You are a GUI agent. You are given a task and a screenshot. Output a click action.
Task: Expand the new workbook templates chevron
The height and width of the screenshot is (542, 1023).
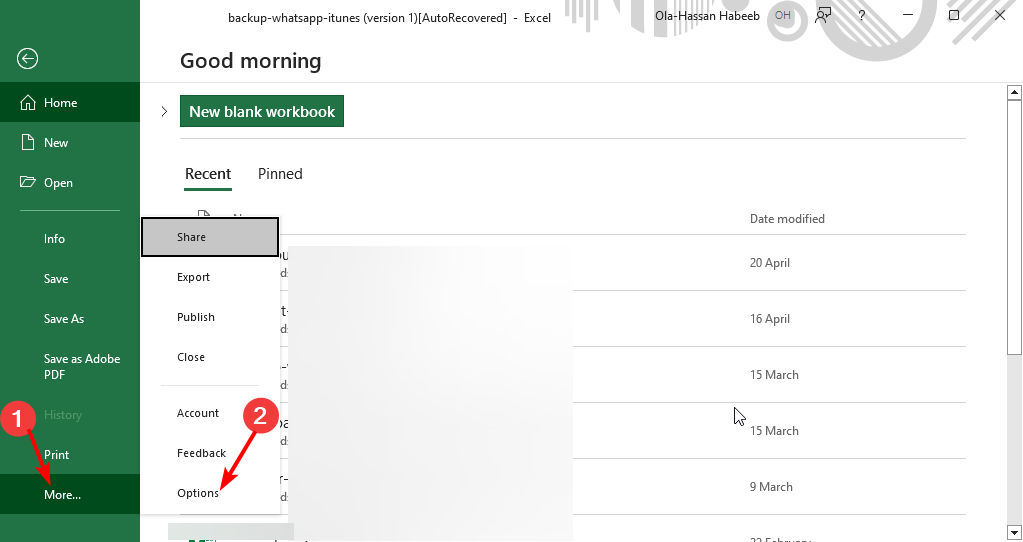[164, 112]
